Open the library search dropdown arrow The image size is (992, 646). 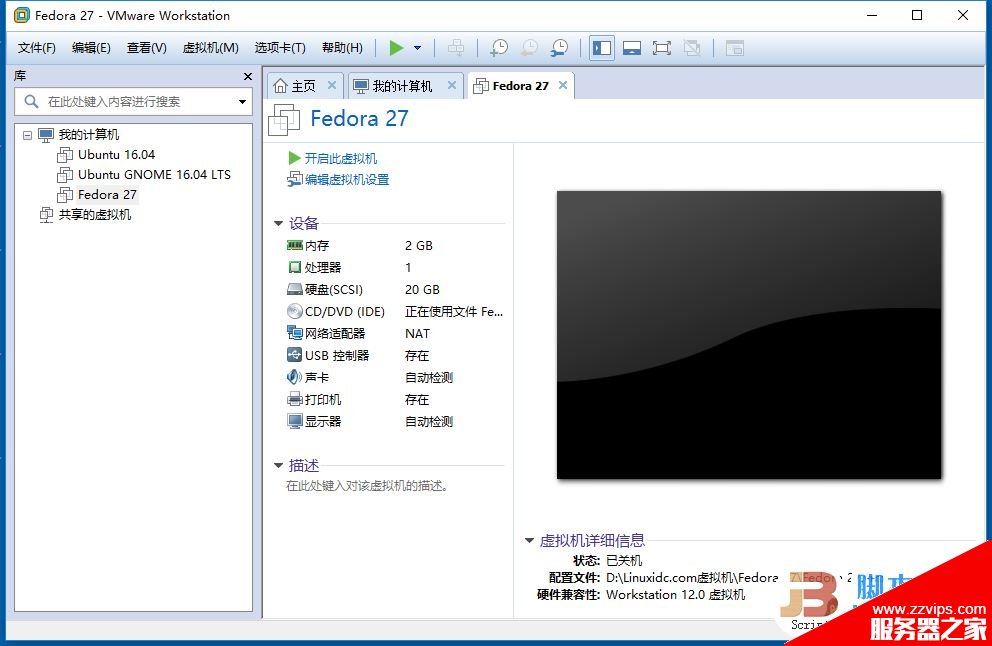pyautogui.click(x=242, y=102)
